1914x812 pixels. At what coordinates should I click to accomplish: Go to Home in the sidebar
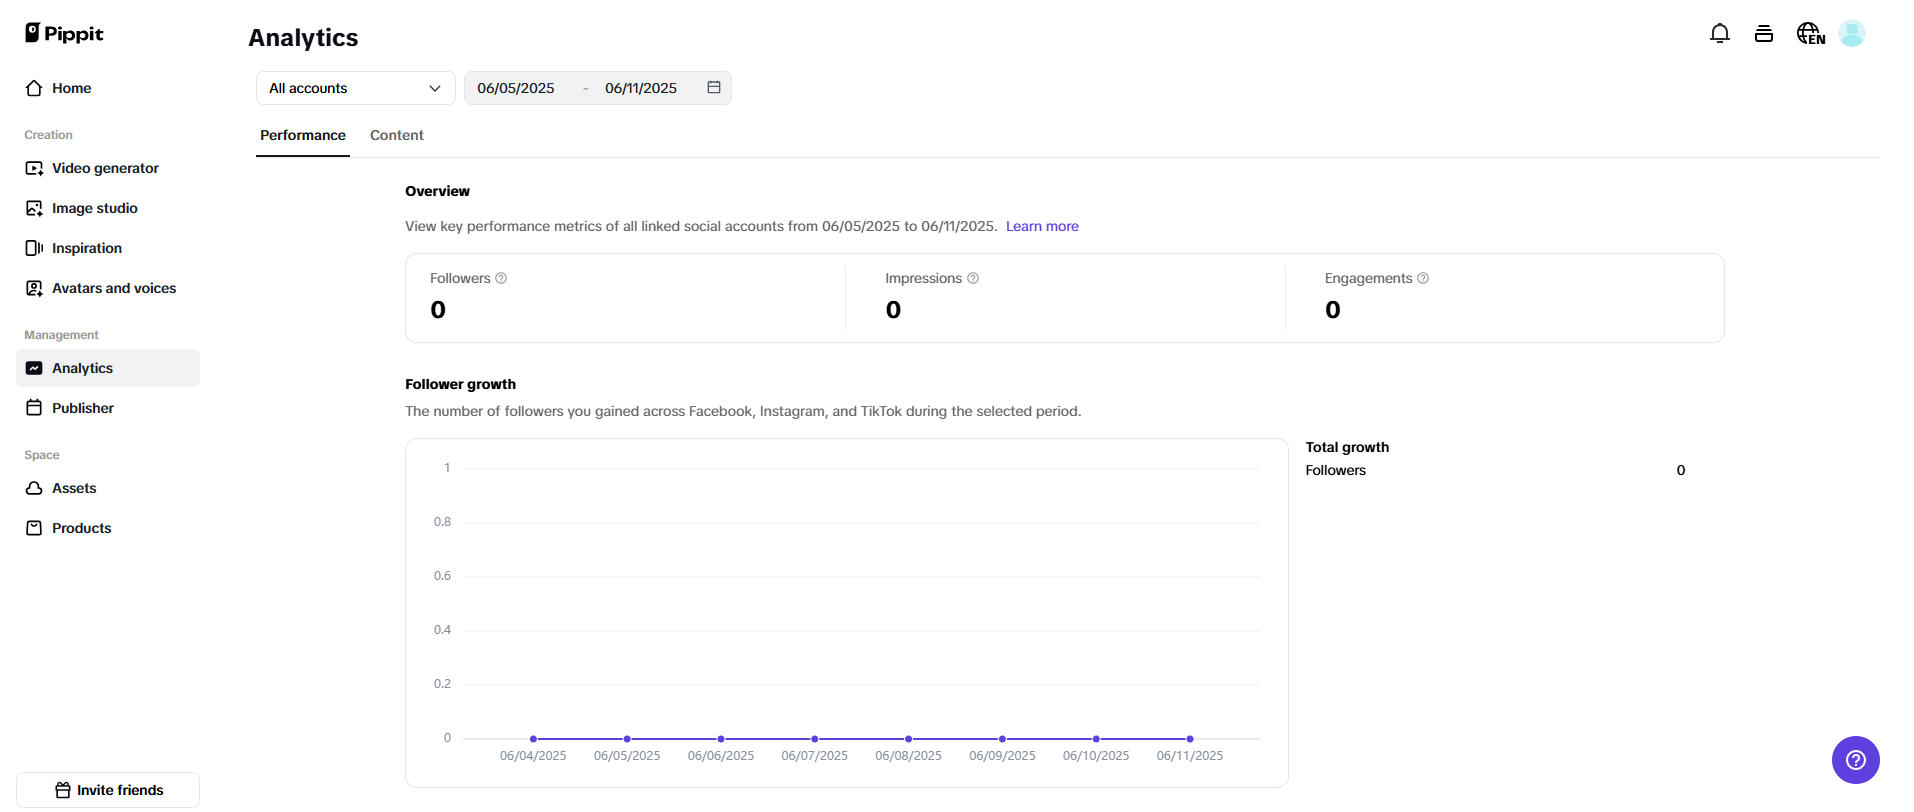tap(108, 88)
